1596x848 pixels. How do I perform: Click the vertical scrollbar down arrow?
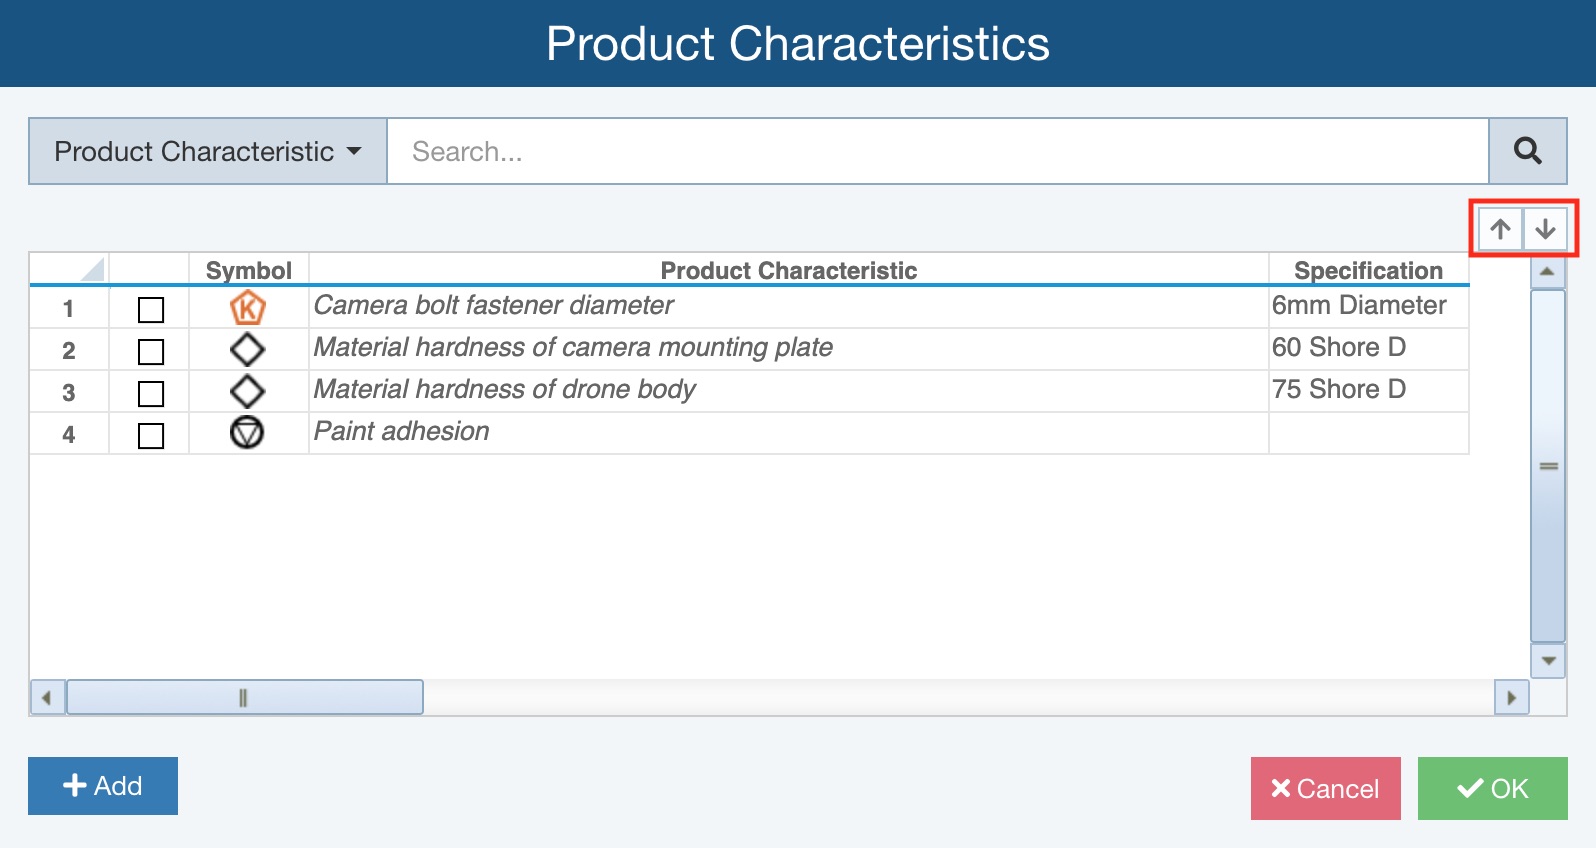[x=1548, y=661]
